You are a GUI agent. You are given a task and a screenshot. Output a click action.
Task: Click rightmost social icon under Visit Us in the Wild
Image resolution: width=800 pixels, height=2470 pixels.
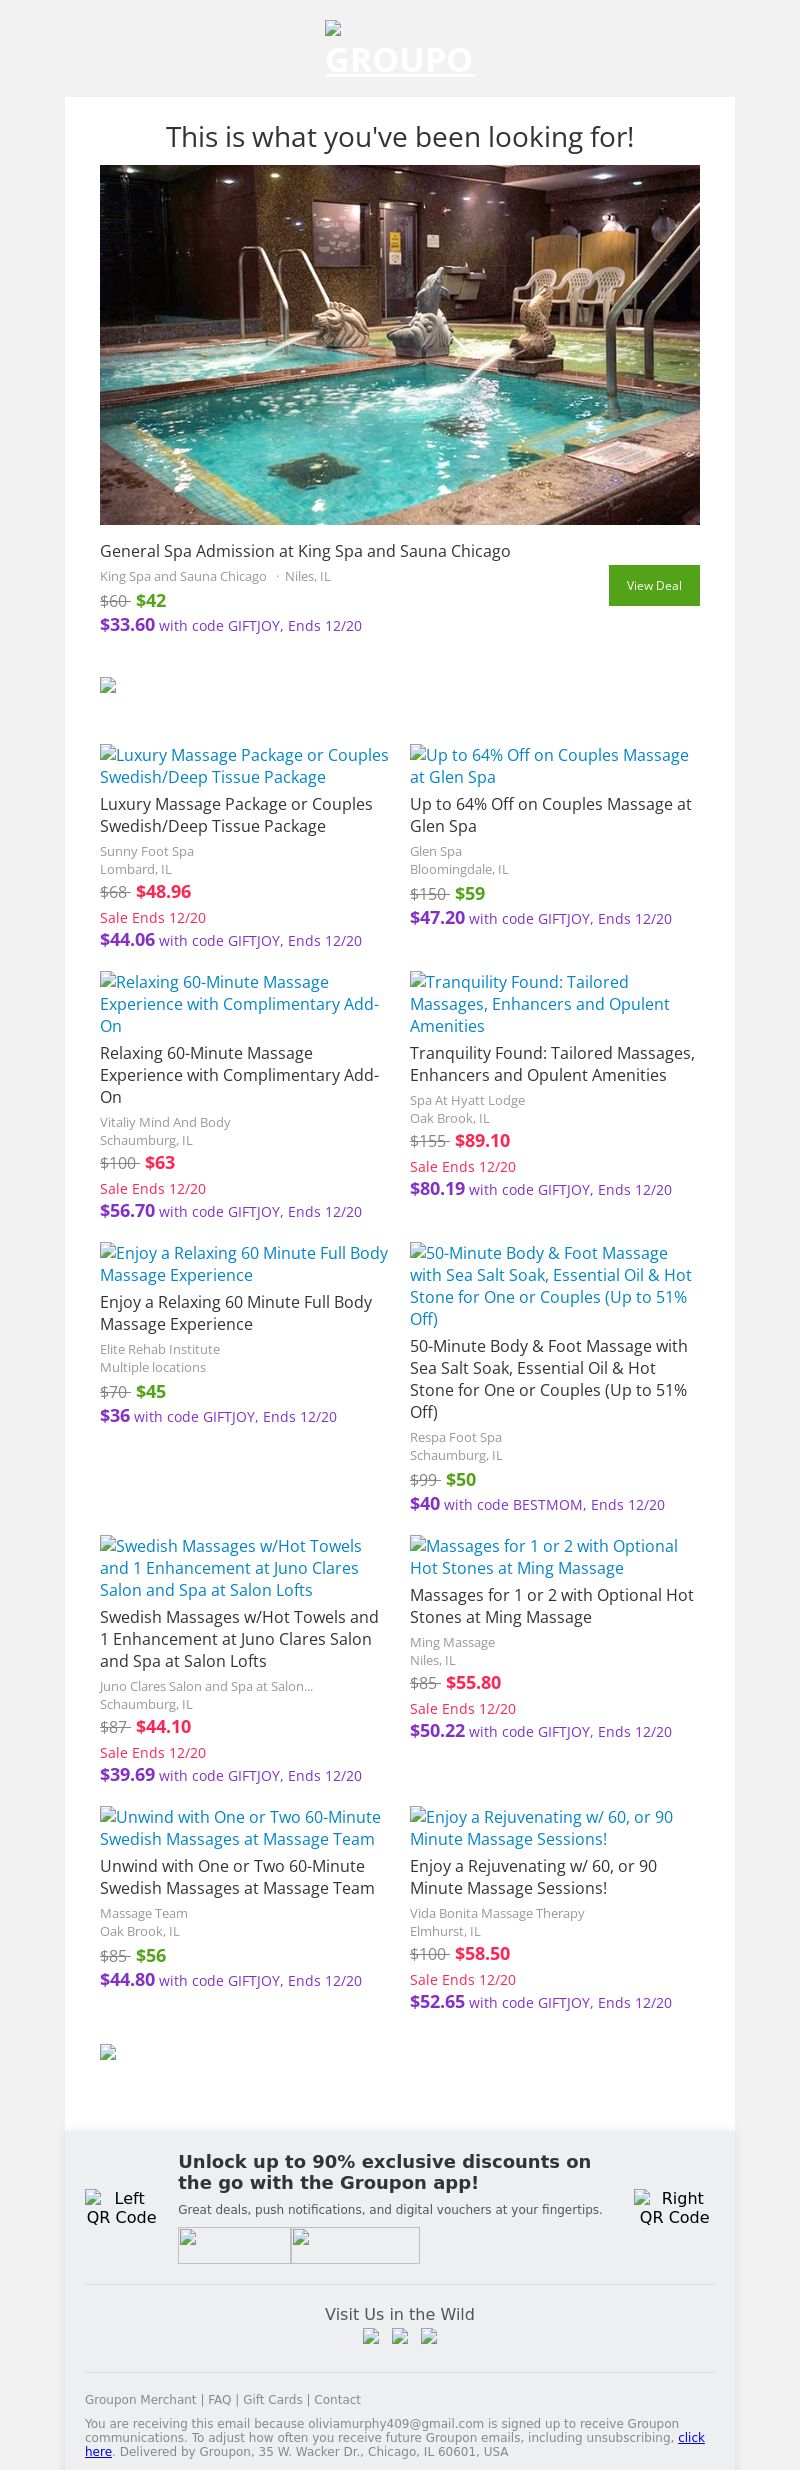pos(429,2337)
